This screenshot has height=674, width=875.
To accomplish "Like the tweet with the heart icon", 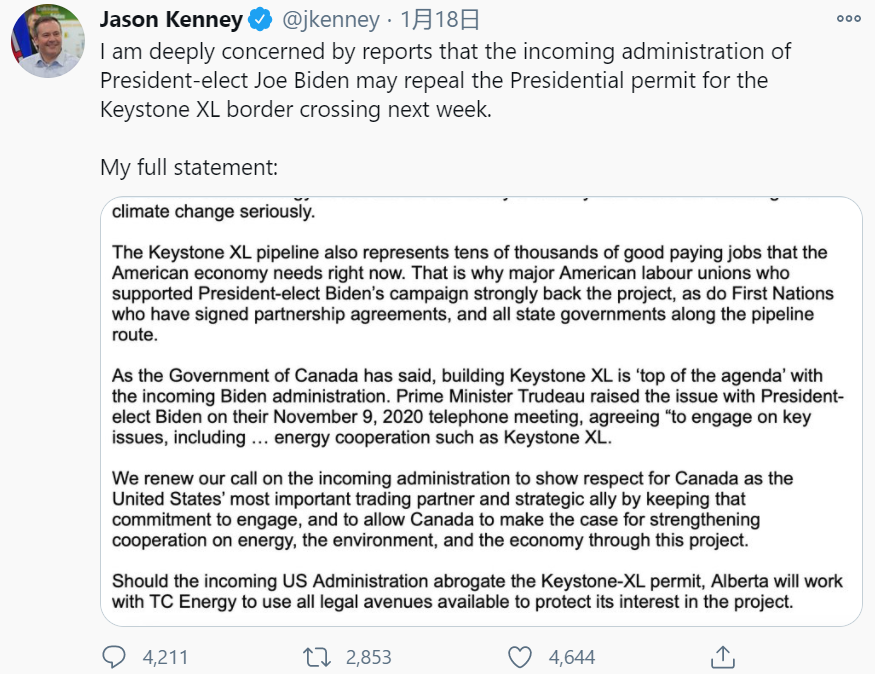I will (520, 657).
